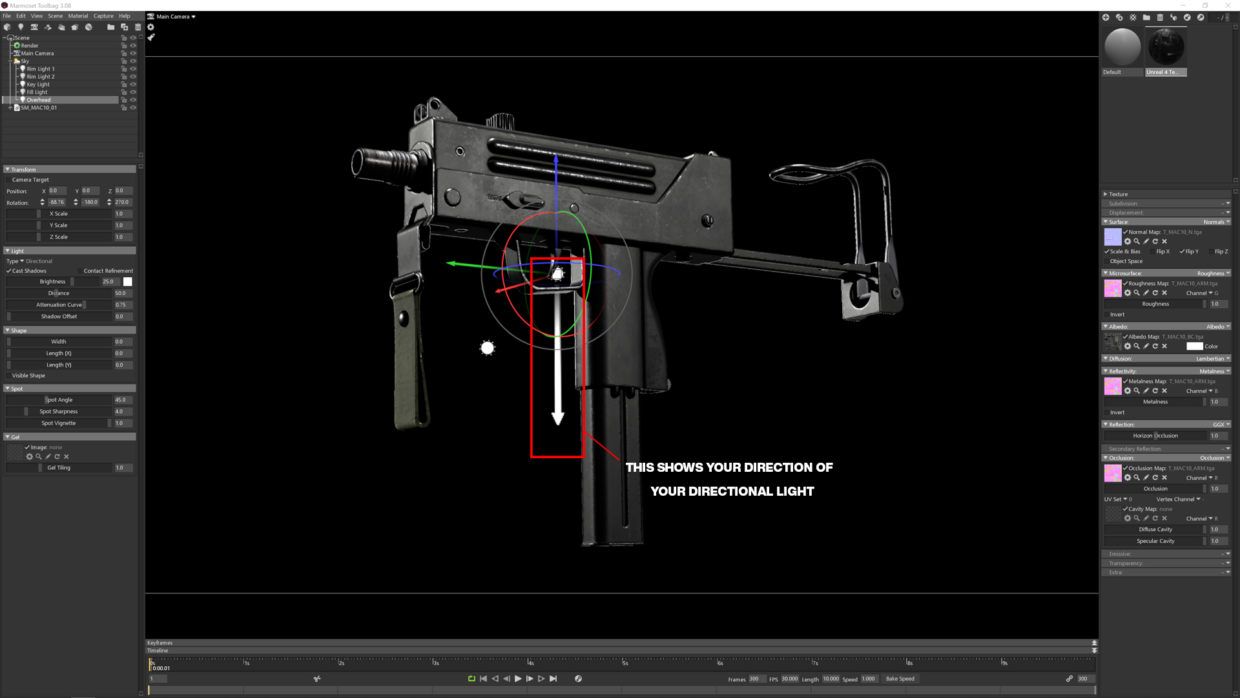
Task: Hide the Key Light with its eye toggle
Action: tap(131, 84)
